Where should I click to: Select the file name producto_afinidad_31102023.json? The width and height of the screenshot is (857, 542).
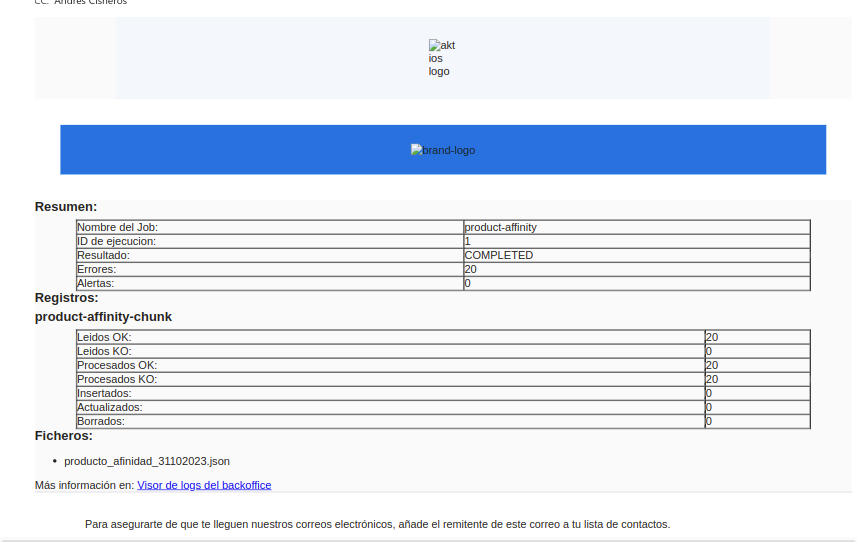tap(147, 461)
